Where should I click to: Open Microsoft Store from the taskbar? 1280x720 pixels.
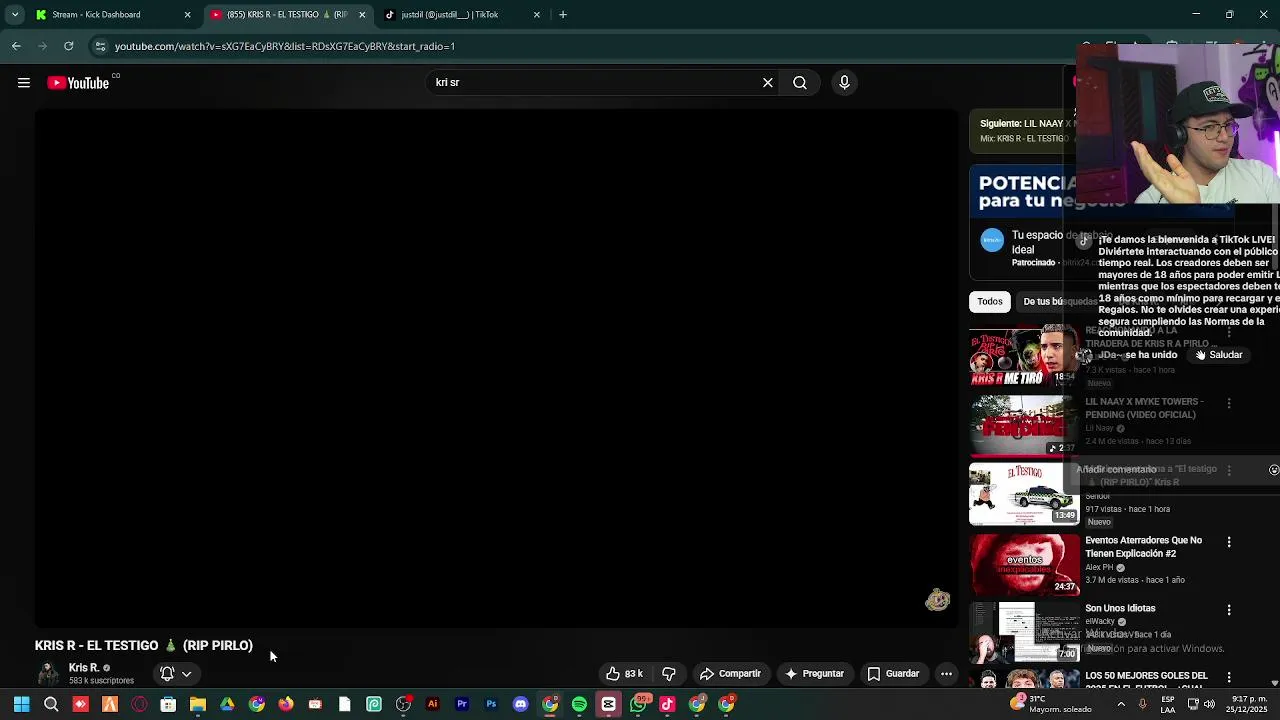[x=168, y=705]
